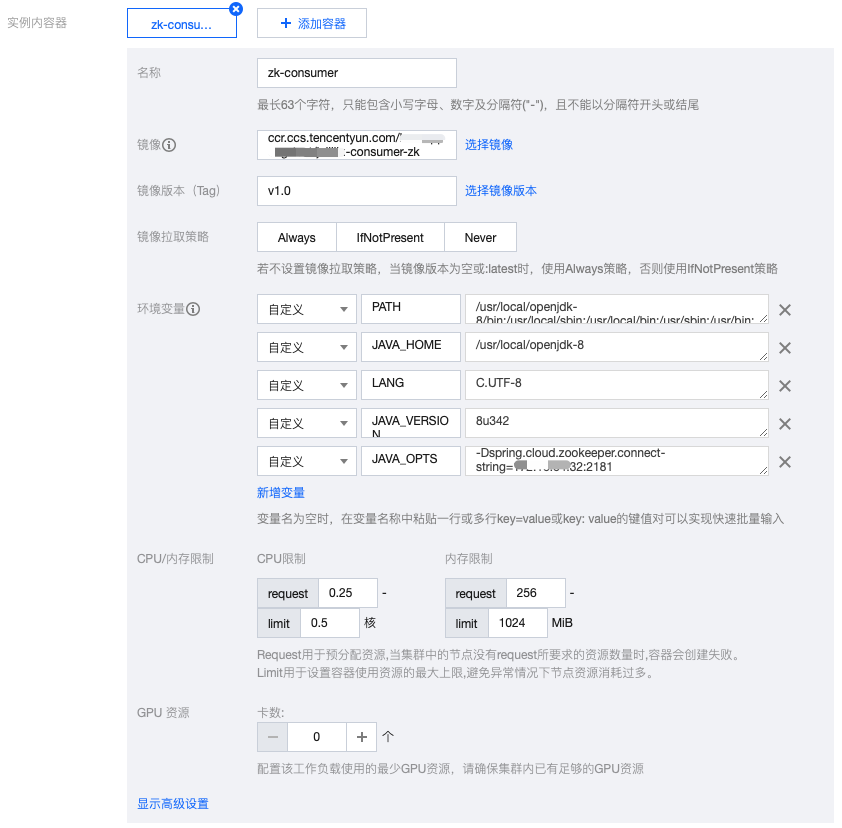Screen dimensions: 842x828
Task: Delete the JAVA_VERSION environment variable row
Action: click(785, 424)
